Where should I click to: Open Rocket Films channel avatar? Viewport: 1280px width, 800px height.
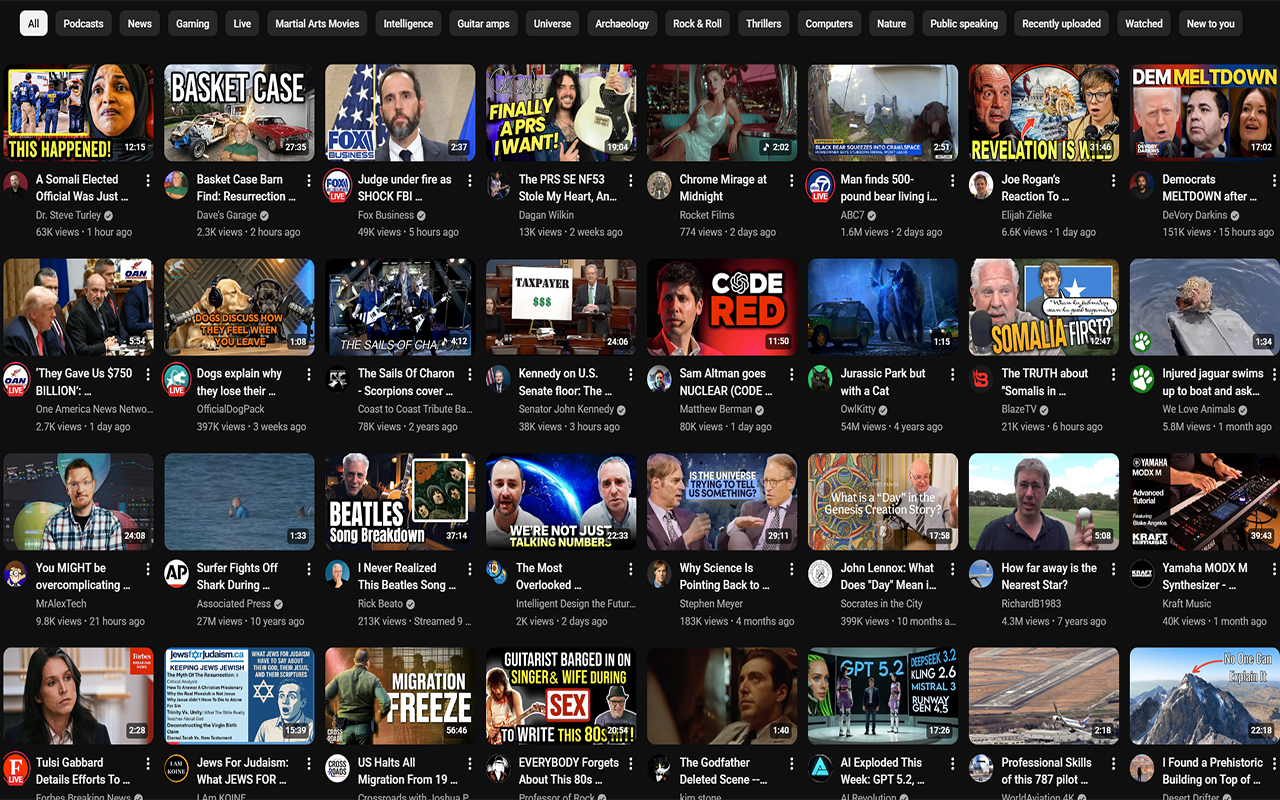(659, 185)
